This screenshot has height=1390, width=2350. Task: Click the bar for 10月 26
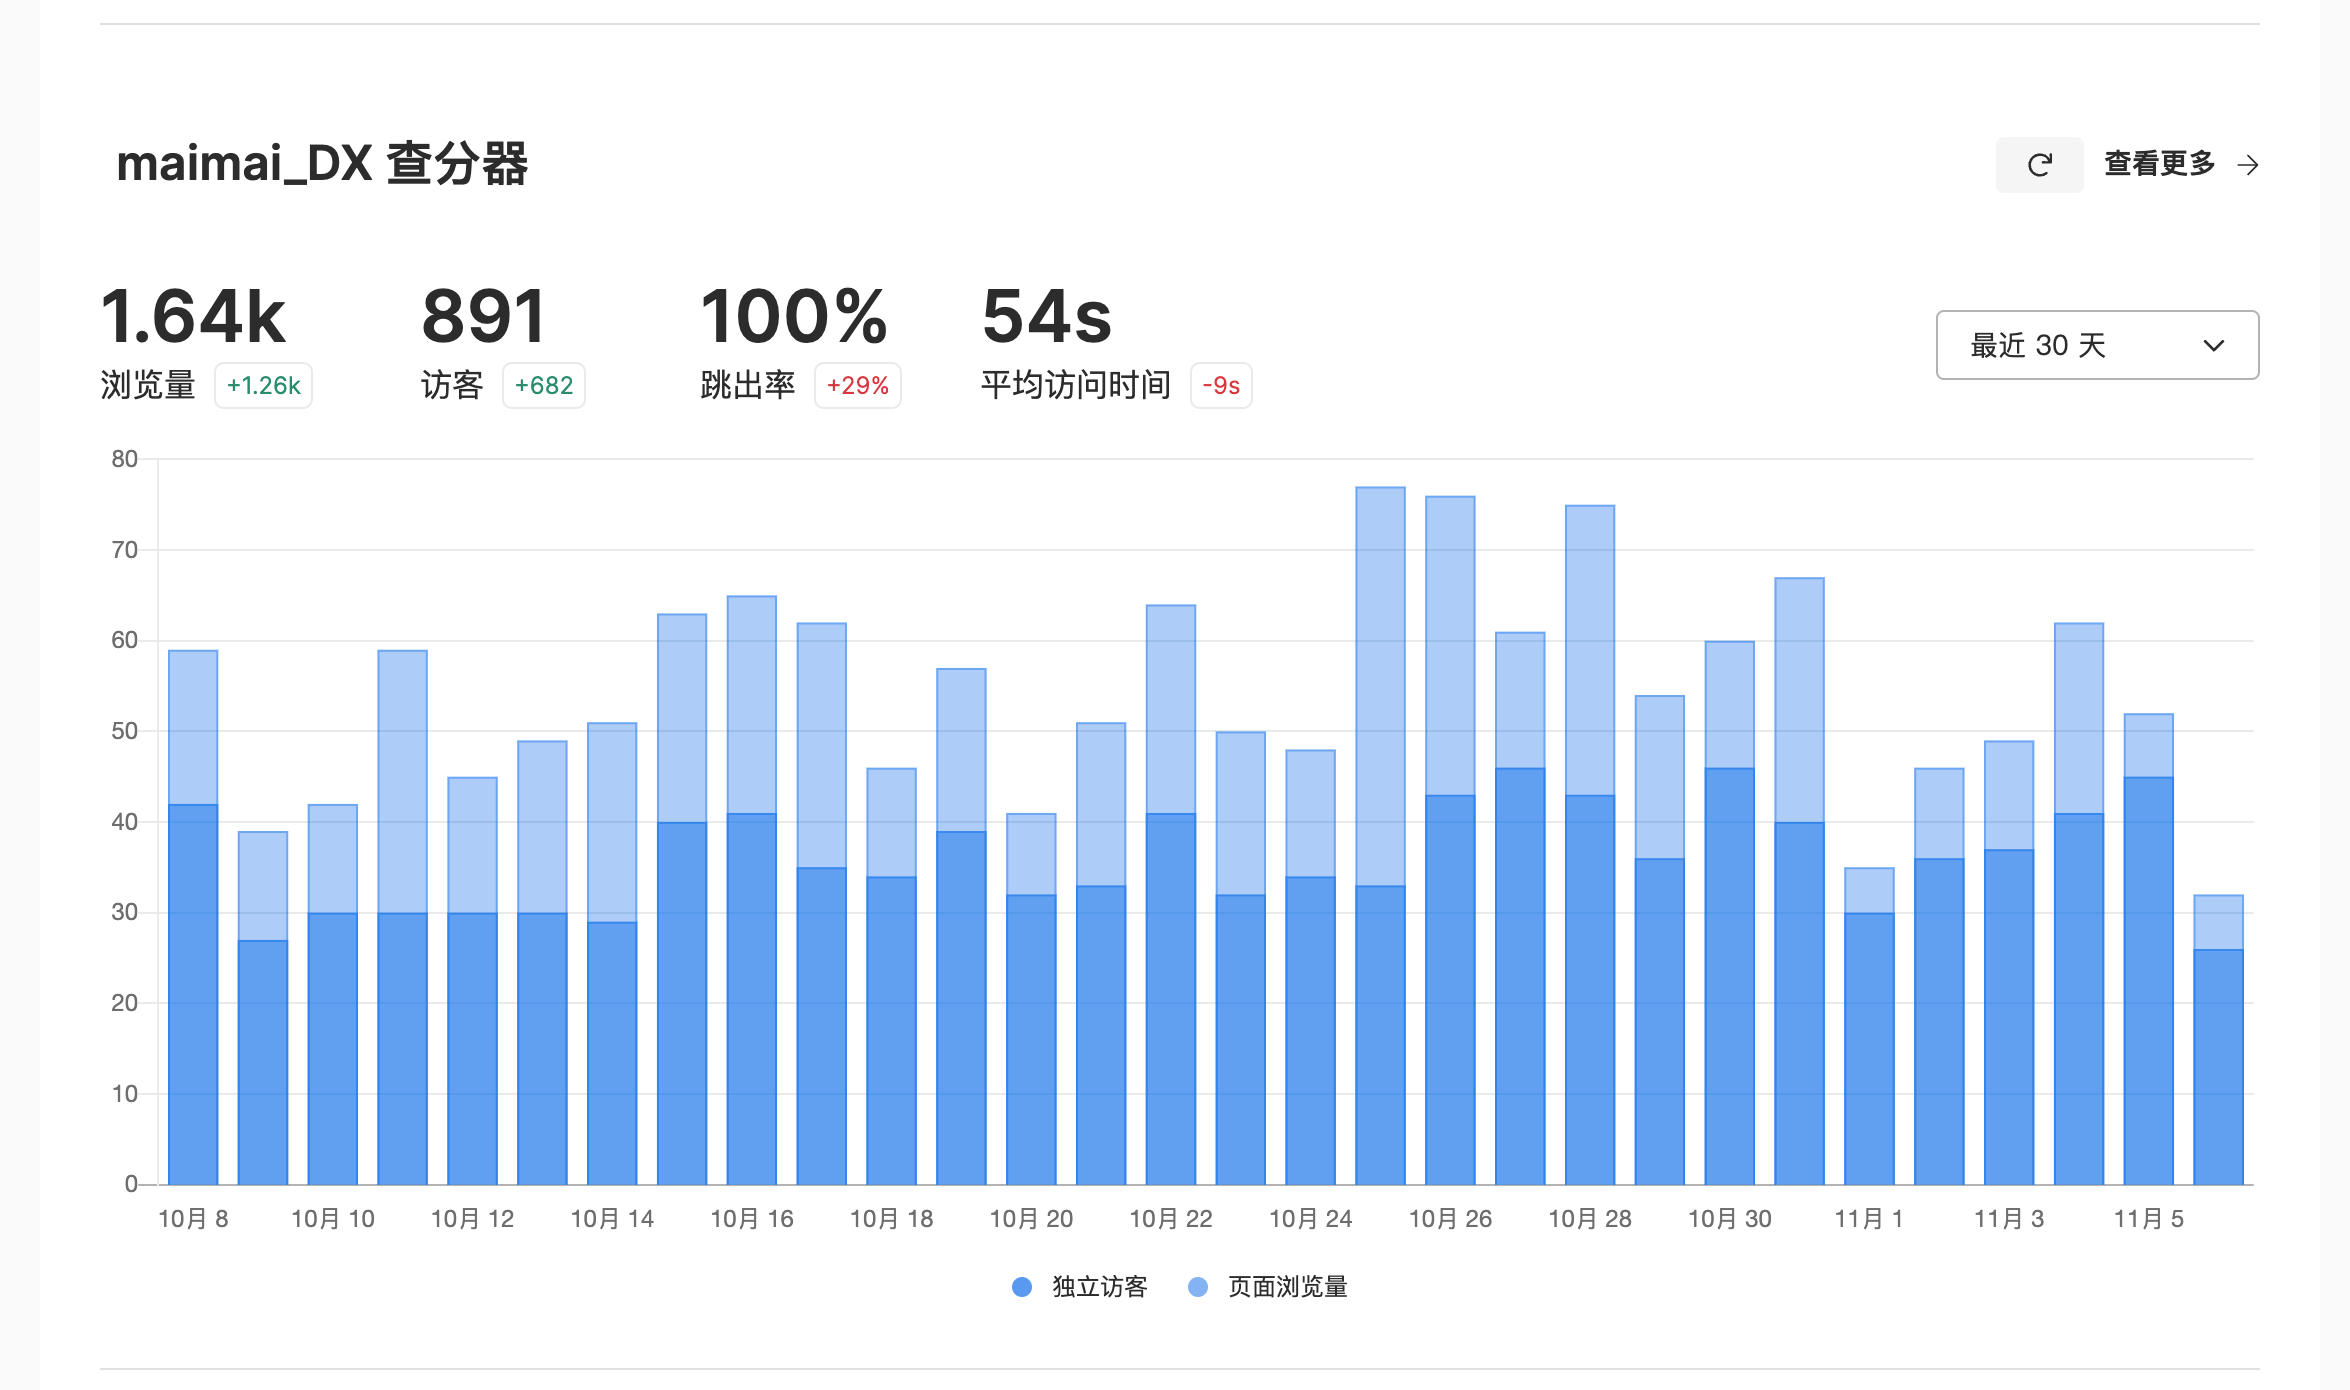(x=1450, y=841)
